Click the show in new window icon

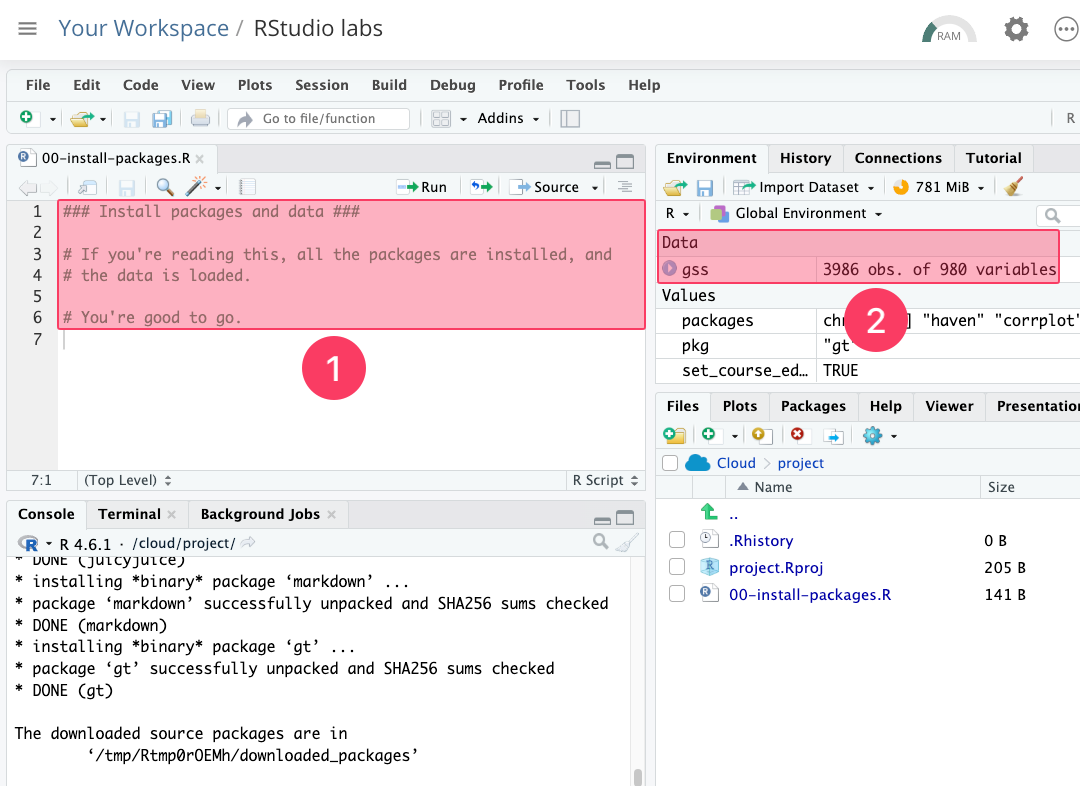(87, 187)
